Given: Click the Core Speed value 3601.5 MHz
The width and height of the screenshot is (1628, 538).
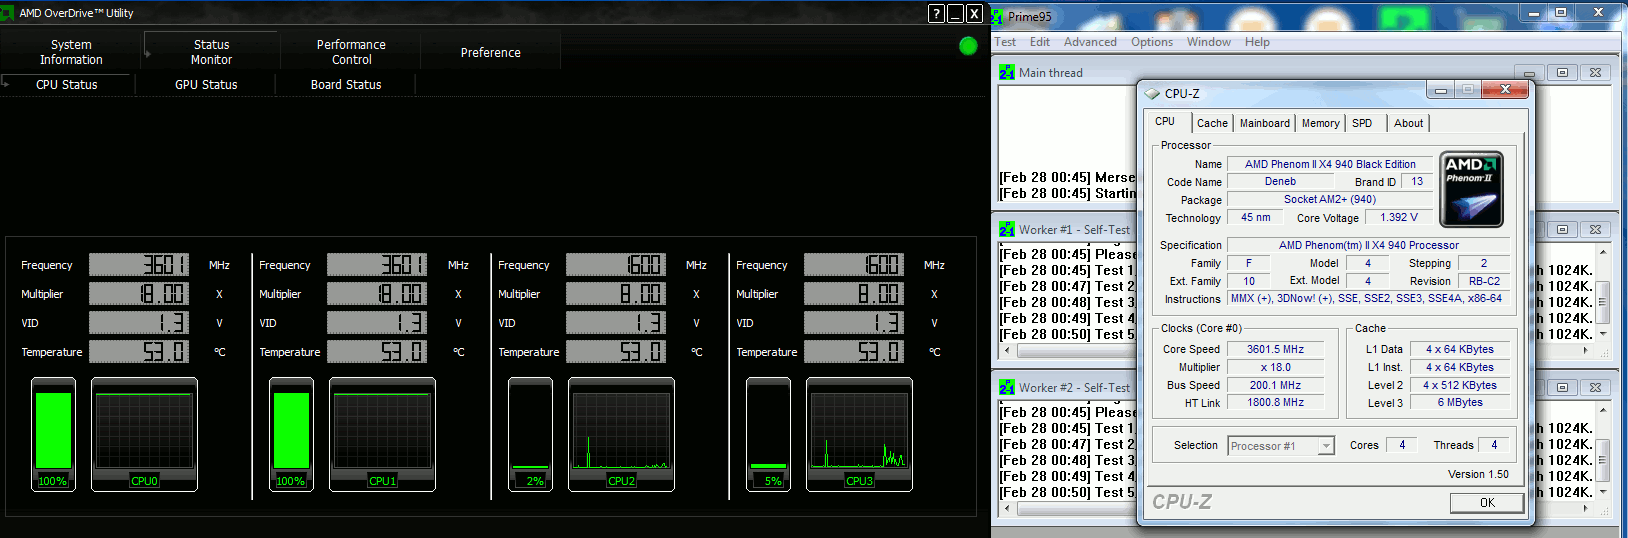Looking at the screenshot, I should (x=1275, y=349).
